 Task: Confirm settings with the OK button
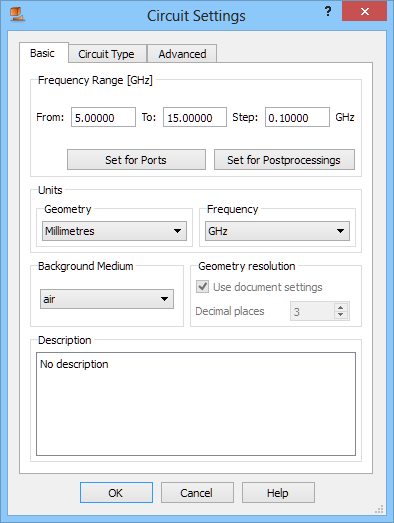point(116,492)
